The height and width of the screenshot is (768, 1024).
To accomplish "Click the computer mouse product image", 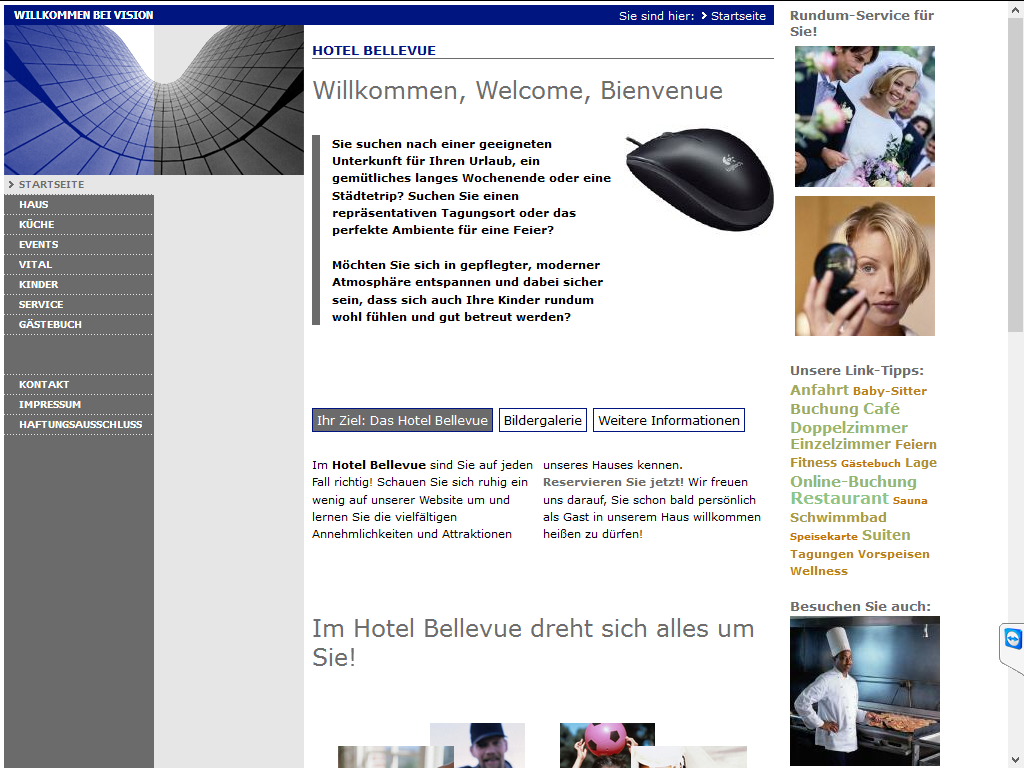I will coord(699,179).
